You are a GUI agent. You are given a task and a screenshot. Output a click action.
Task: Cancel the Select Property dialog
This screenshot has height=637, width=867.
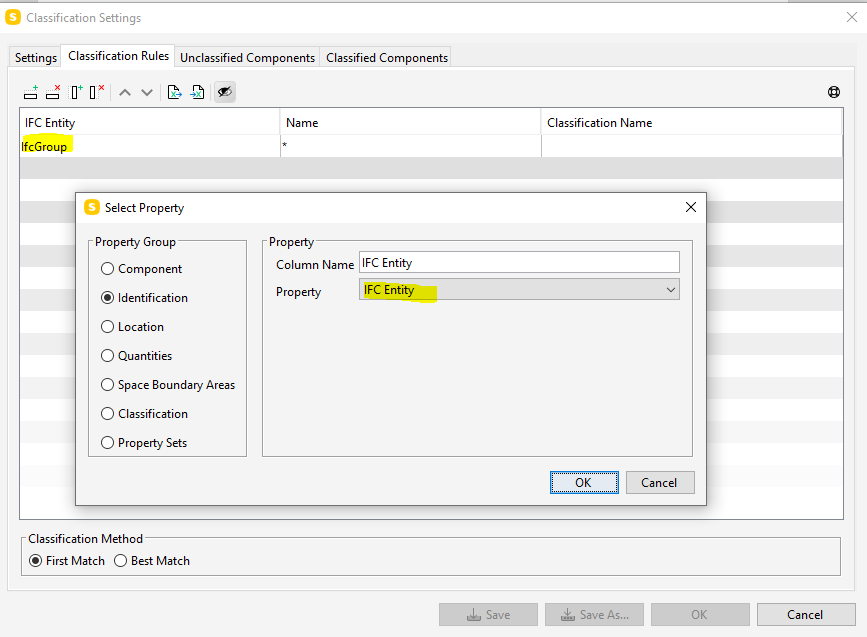pos(660,483)
